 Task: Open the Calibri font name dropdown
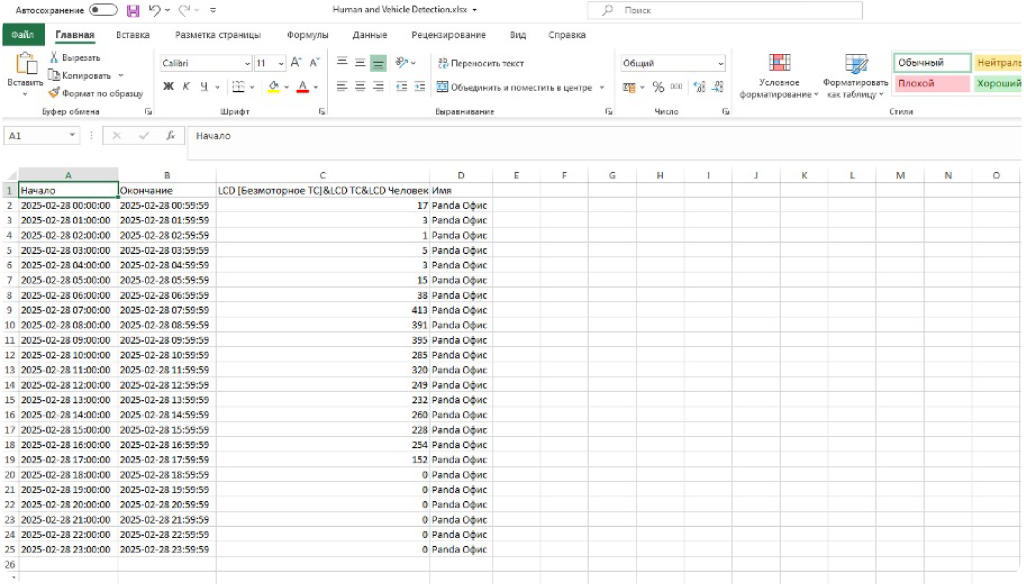coord(247,62)
